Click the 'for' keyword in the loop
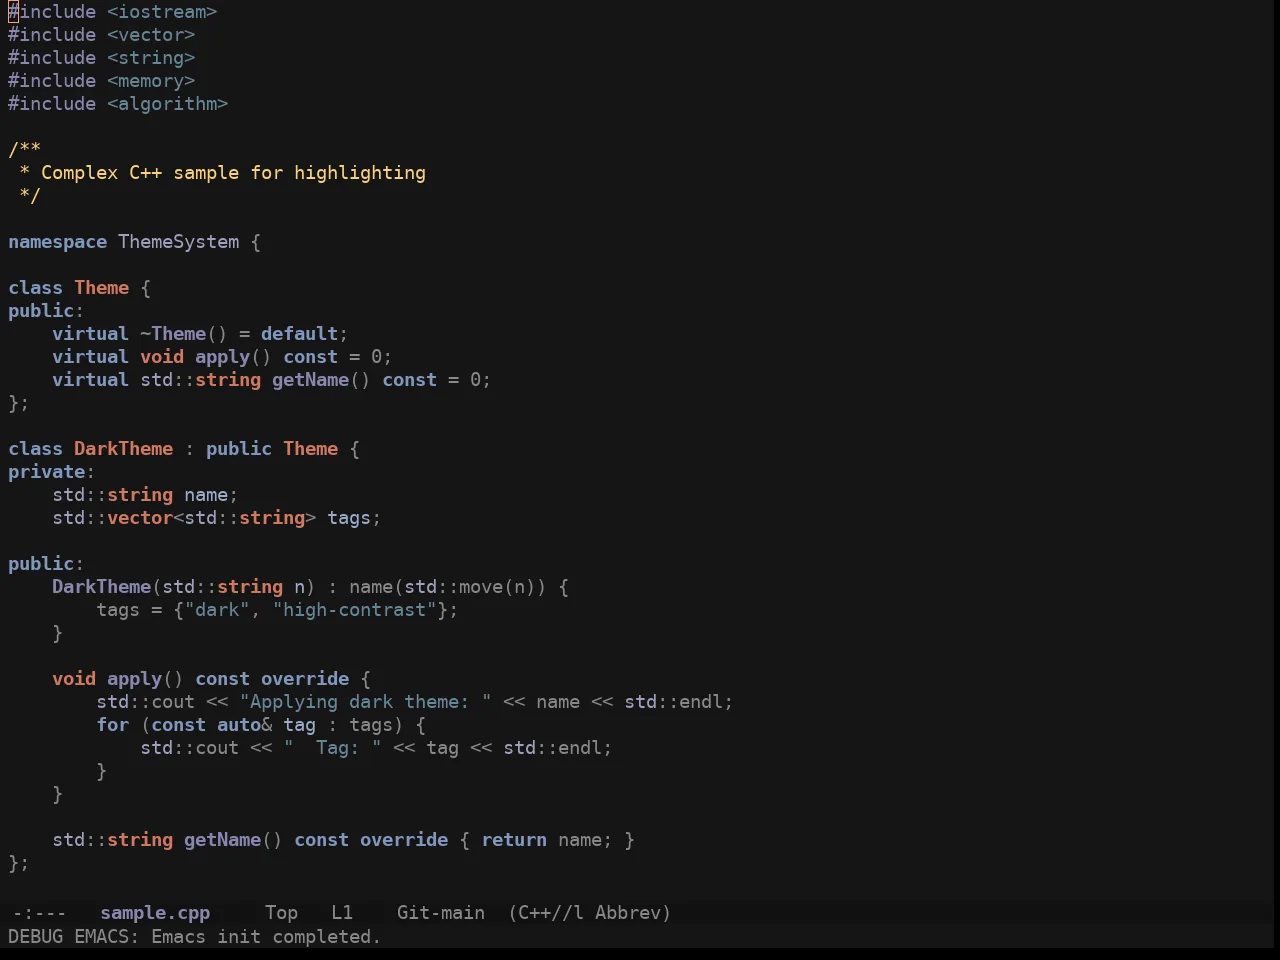The height and width of the screenshot is (960, 1280). click(113, 725)
